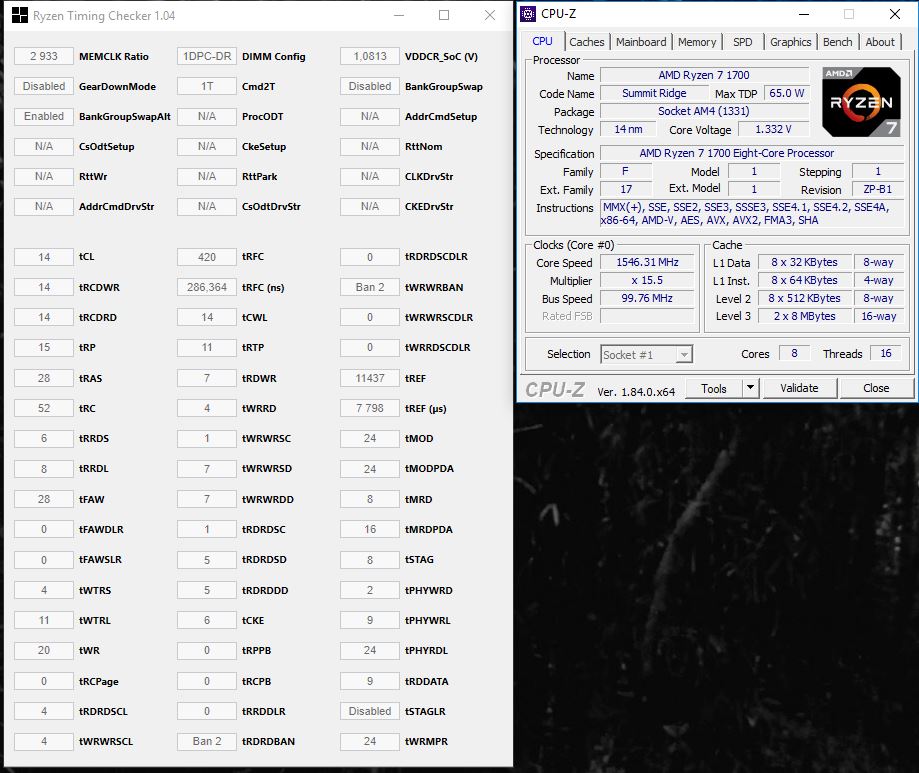Screen dimensions: 919x773
Task: Click the Ryzen Timing Checker app icon
Action: (x=20, y=15)
